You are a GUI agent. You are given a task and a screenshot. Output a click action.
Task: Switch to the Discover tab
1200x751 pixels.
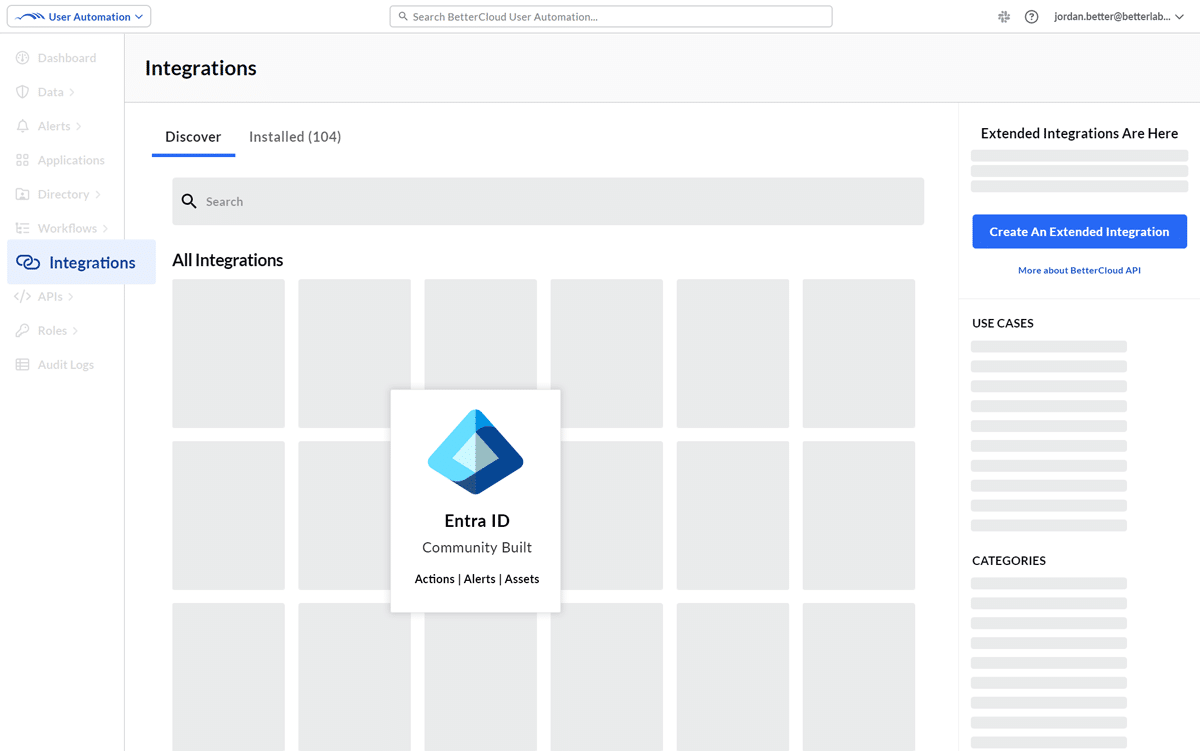point(193,137)
